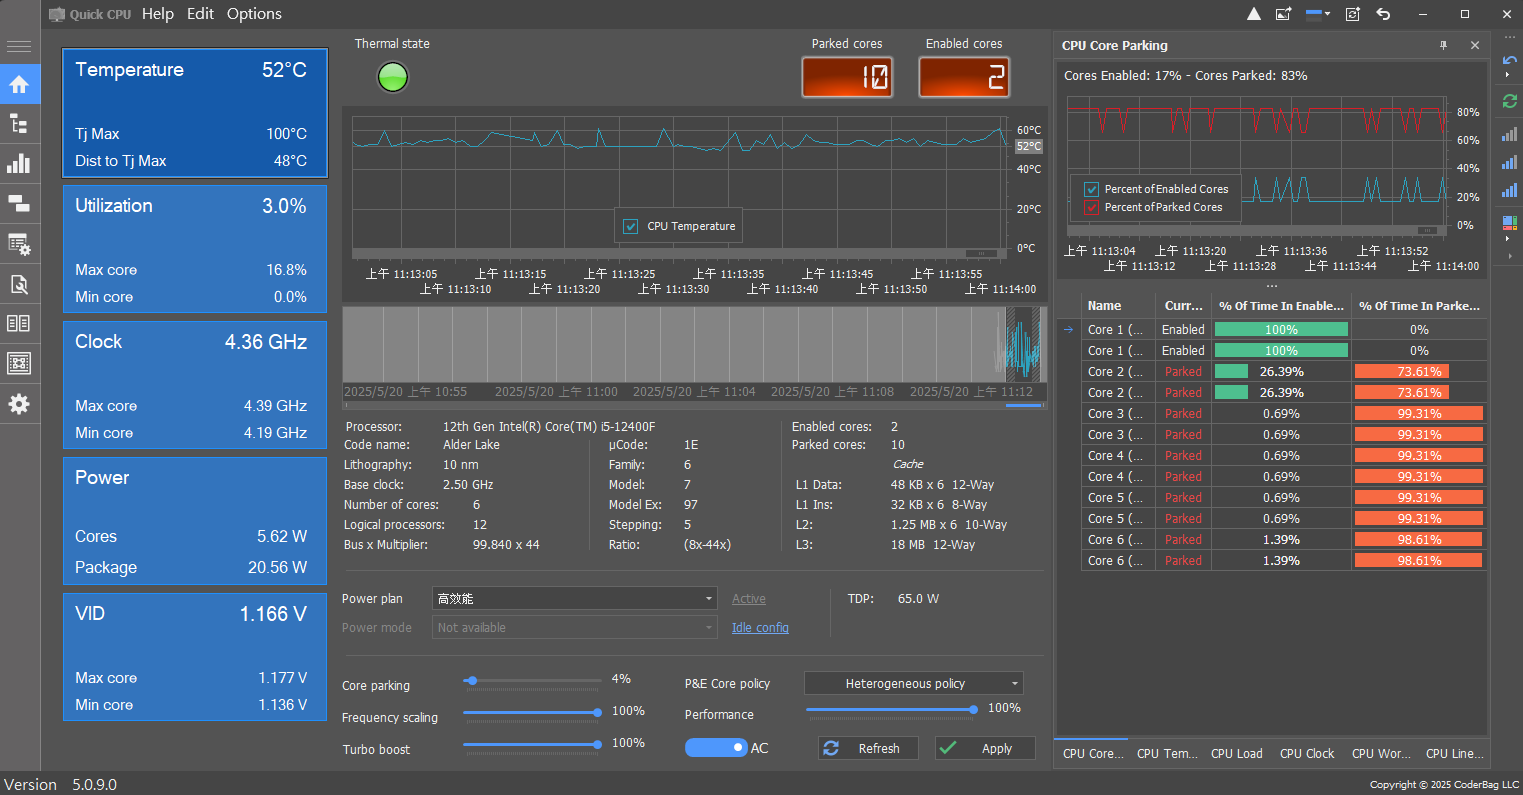Open settings gear in the sidebar
Image resolution: width=1523 pixels, height=795 pixels.
[19, 404]
